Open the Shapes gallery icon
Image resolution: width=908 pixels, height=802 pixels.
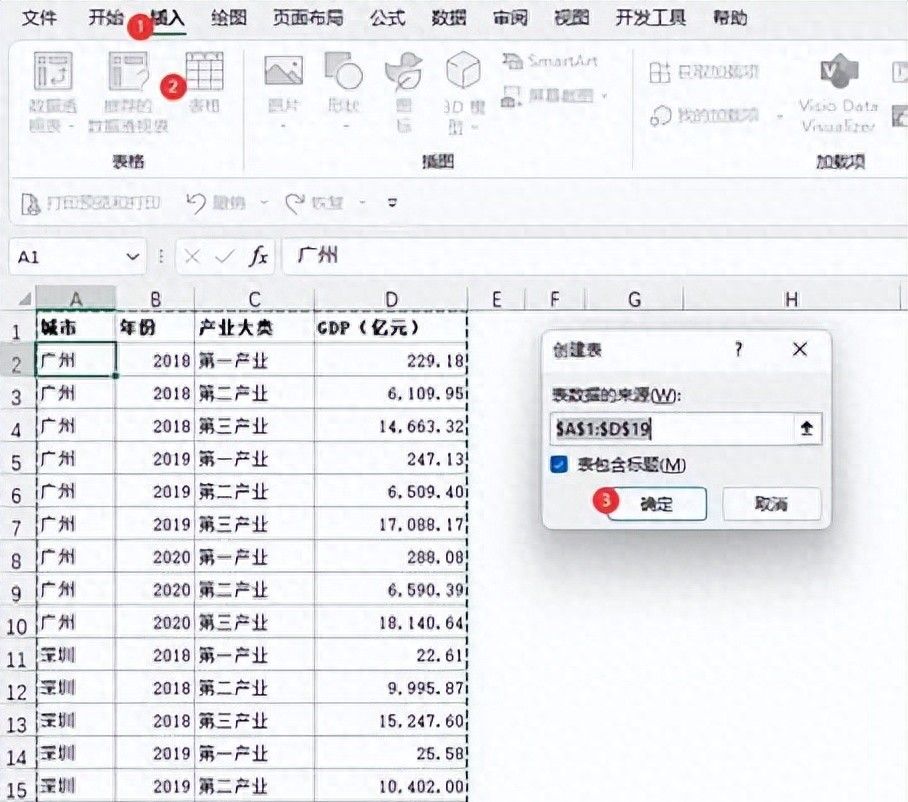tap(343, 72)
